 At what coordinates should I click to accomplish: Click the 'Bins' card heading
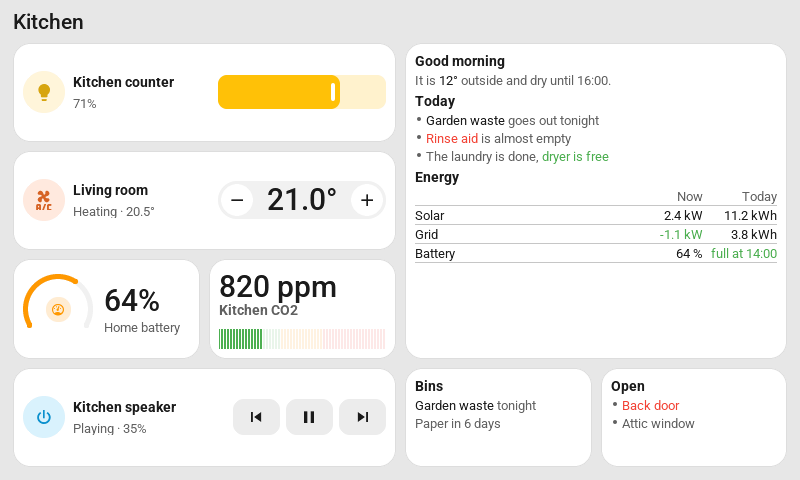(429, 386)
